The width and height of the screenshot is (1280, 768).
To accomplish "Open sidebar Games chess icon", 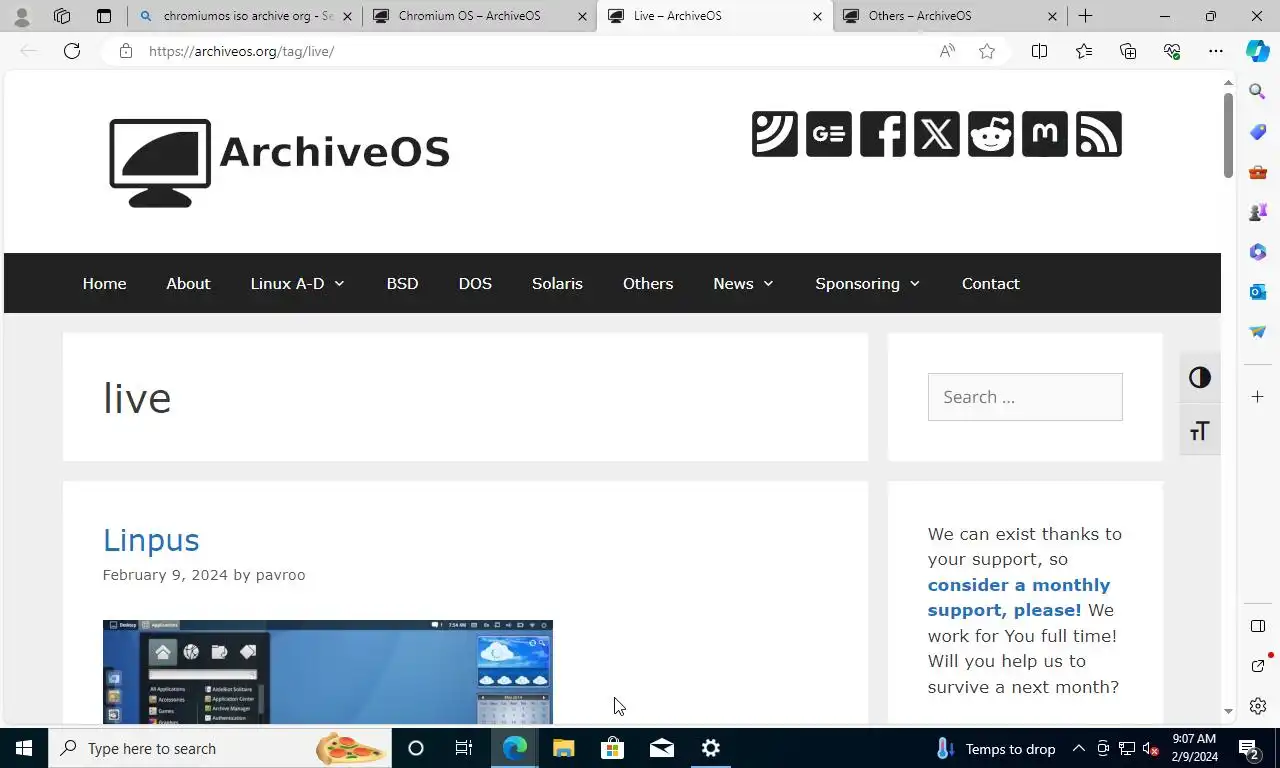I will pos(1258,212).
